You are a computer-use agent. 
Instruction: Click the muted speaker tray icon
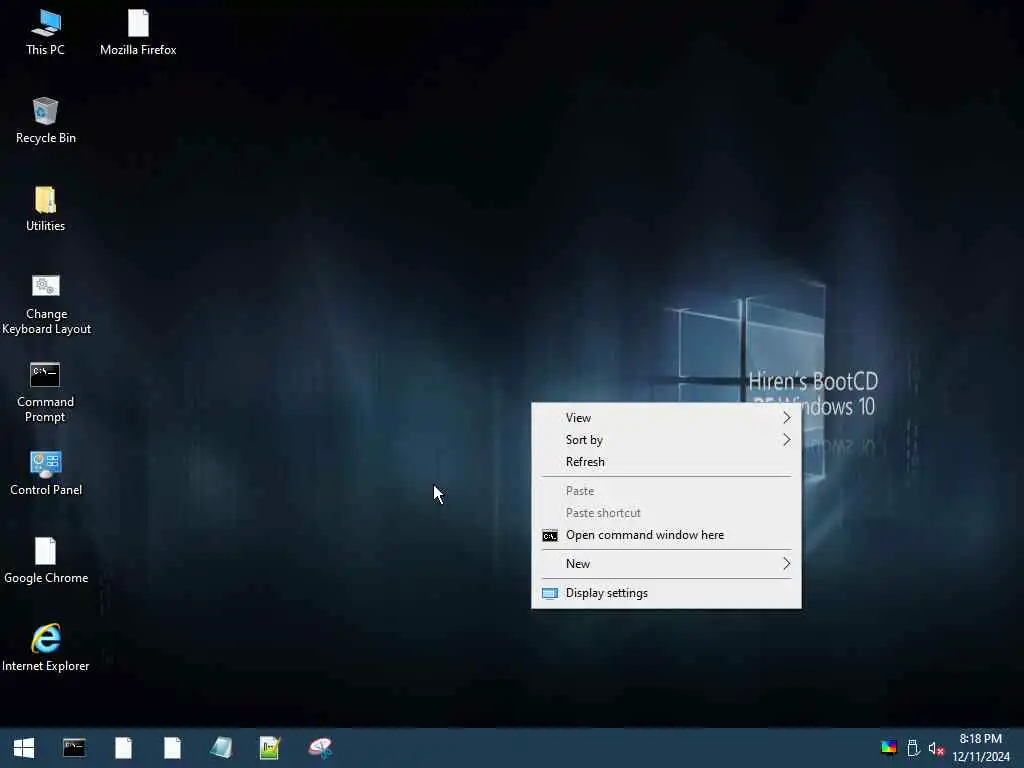click(936, 748)
